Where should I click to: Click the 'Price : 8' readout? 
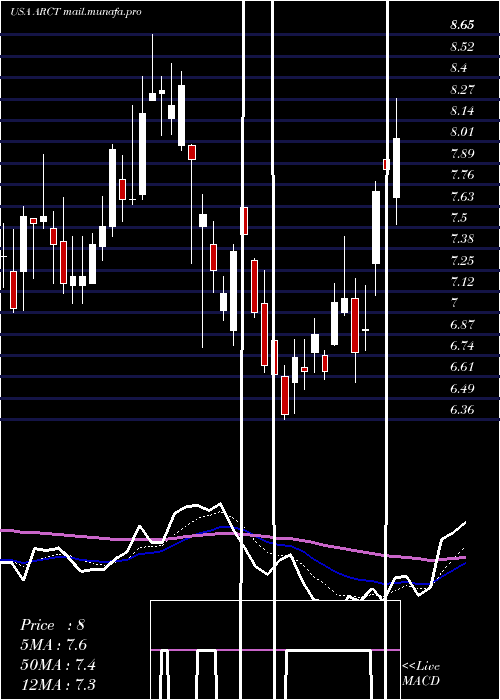pos(52,625)
